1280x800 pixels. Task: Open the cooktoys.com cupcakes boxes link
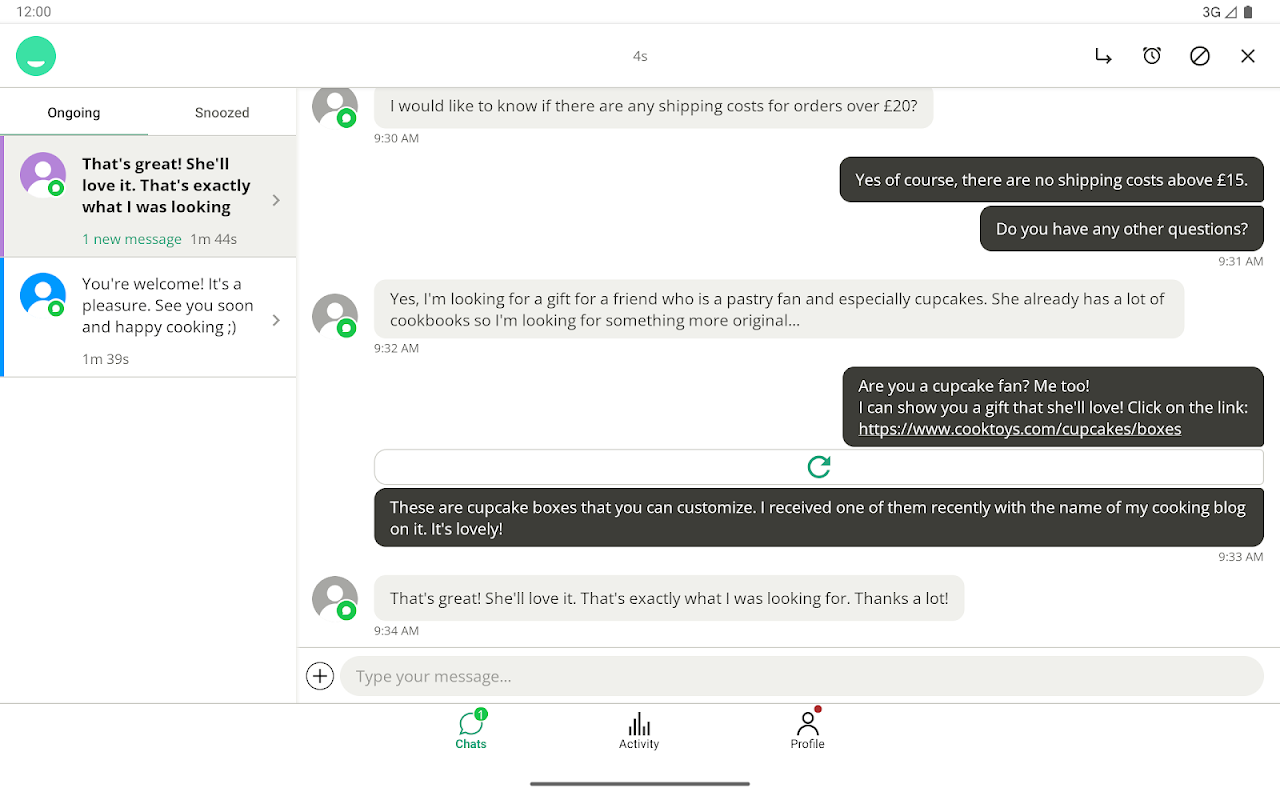[x=1020, y=429]
